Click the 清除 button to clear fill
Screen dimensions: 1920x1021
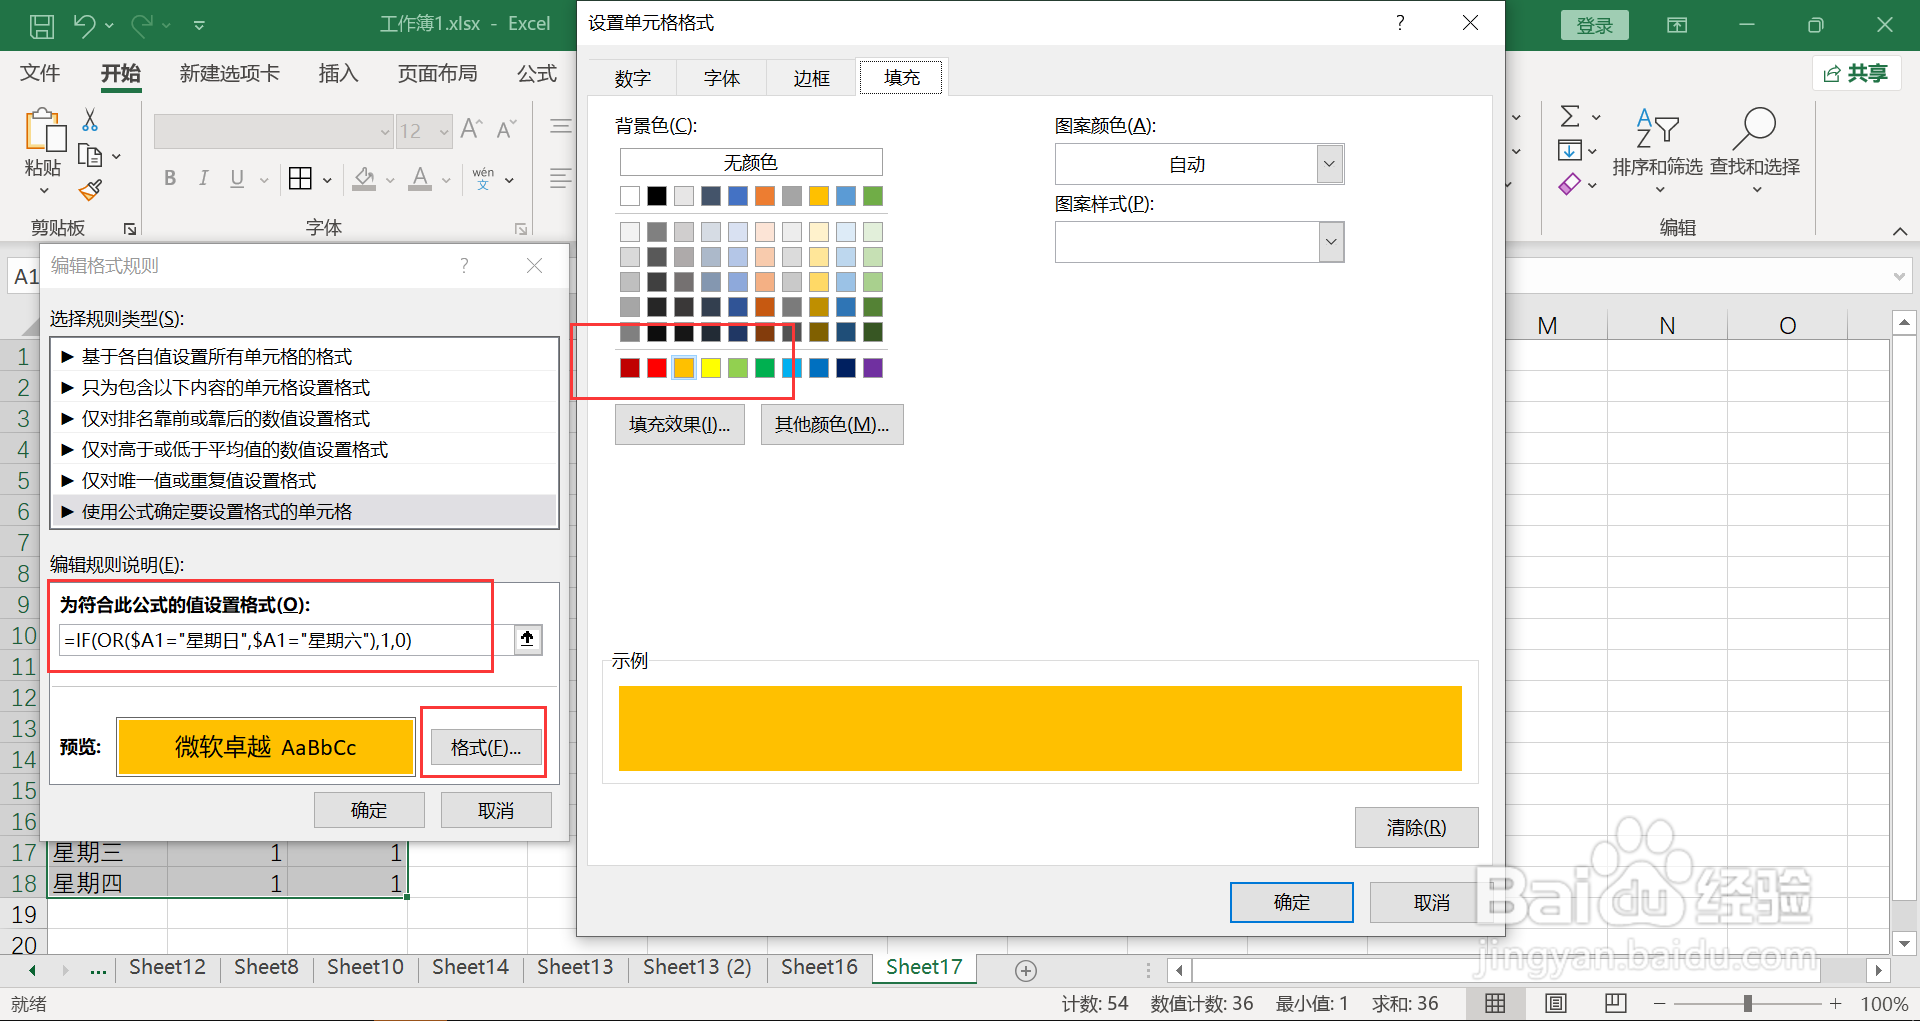(1416, 827)
